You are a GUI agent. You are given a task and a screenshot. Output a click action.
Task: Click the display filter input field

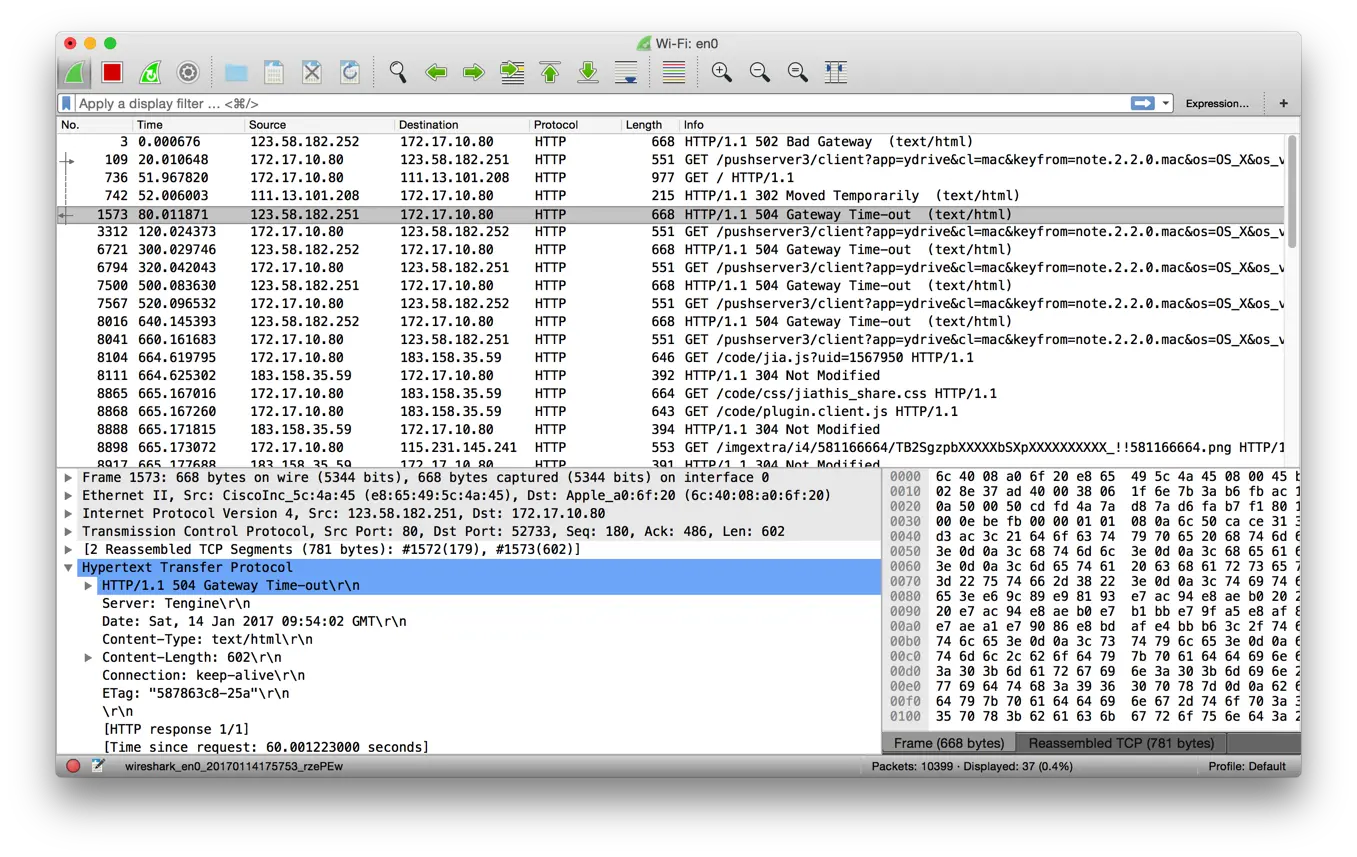[600, 103]
